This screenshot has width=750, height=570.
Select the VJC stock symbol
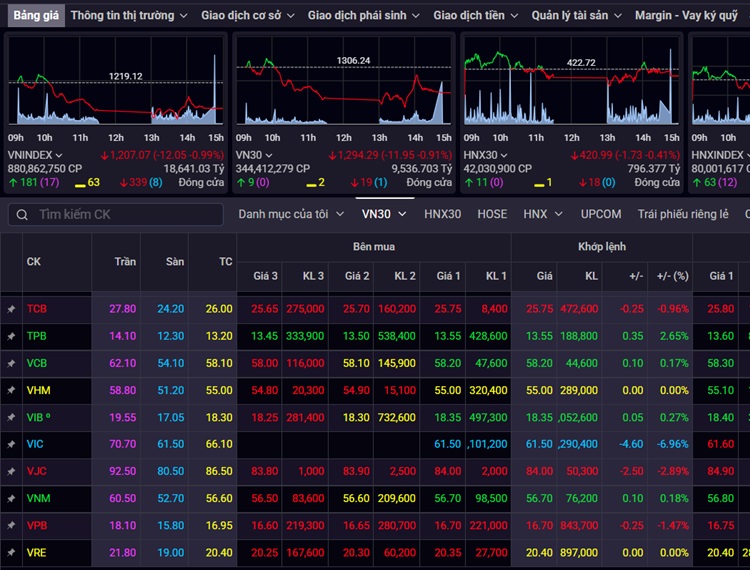pyautogui.click(x=36, y=471)
